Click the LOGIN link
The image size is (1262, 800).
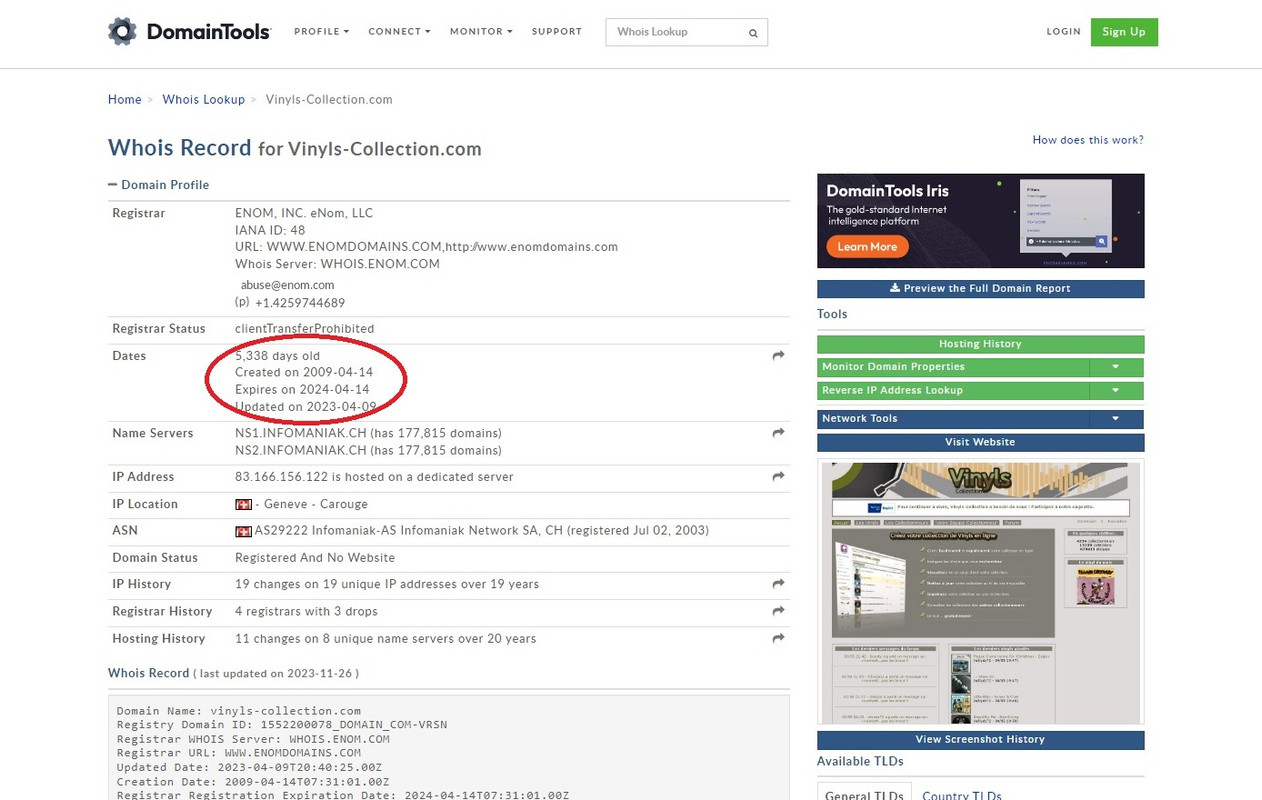pos(1064,32)
